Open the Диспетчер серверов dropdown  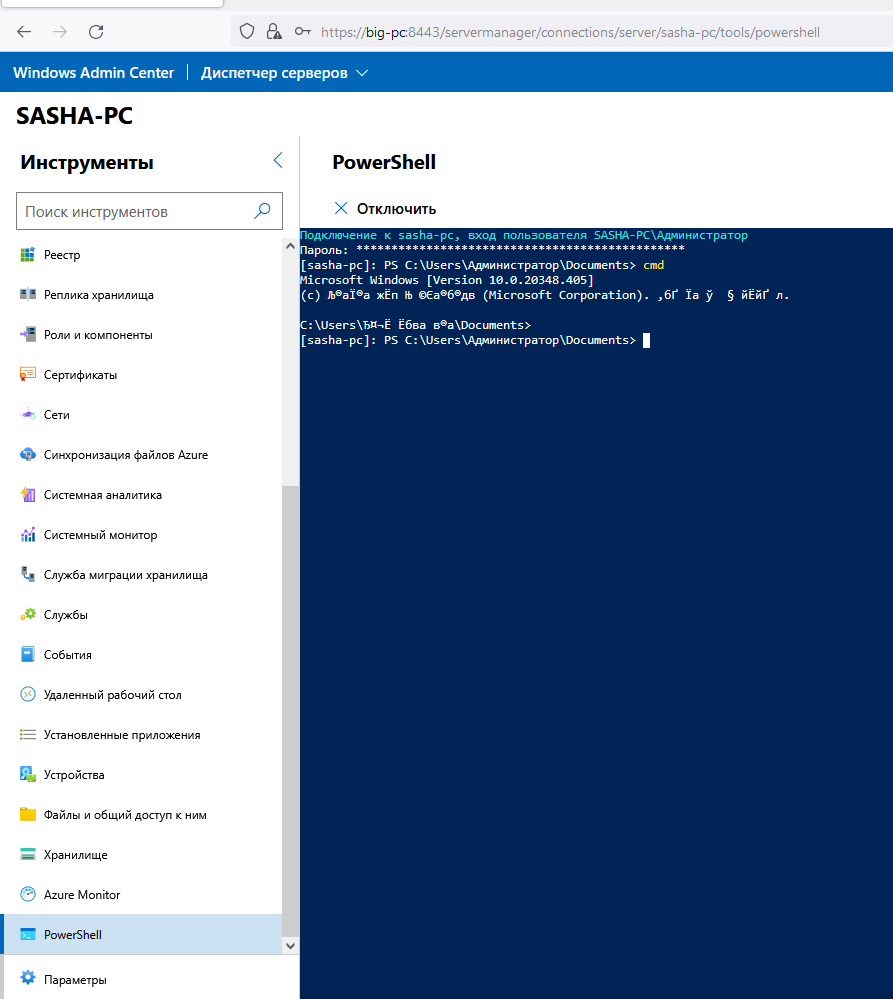284,73
